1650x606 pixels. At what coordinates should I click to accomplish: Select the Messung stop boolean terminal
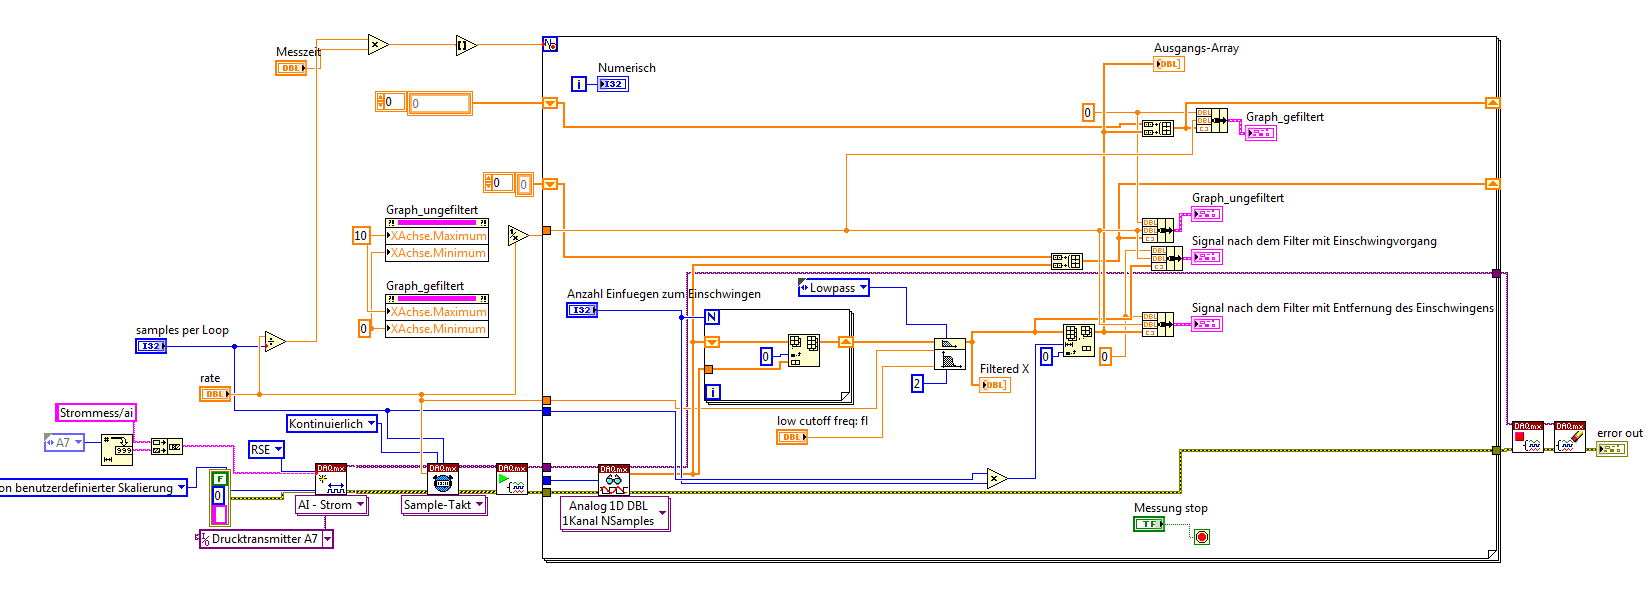tap(1149, 524)
